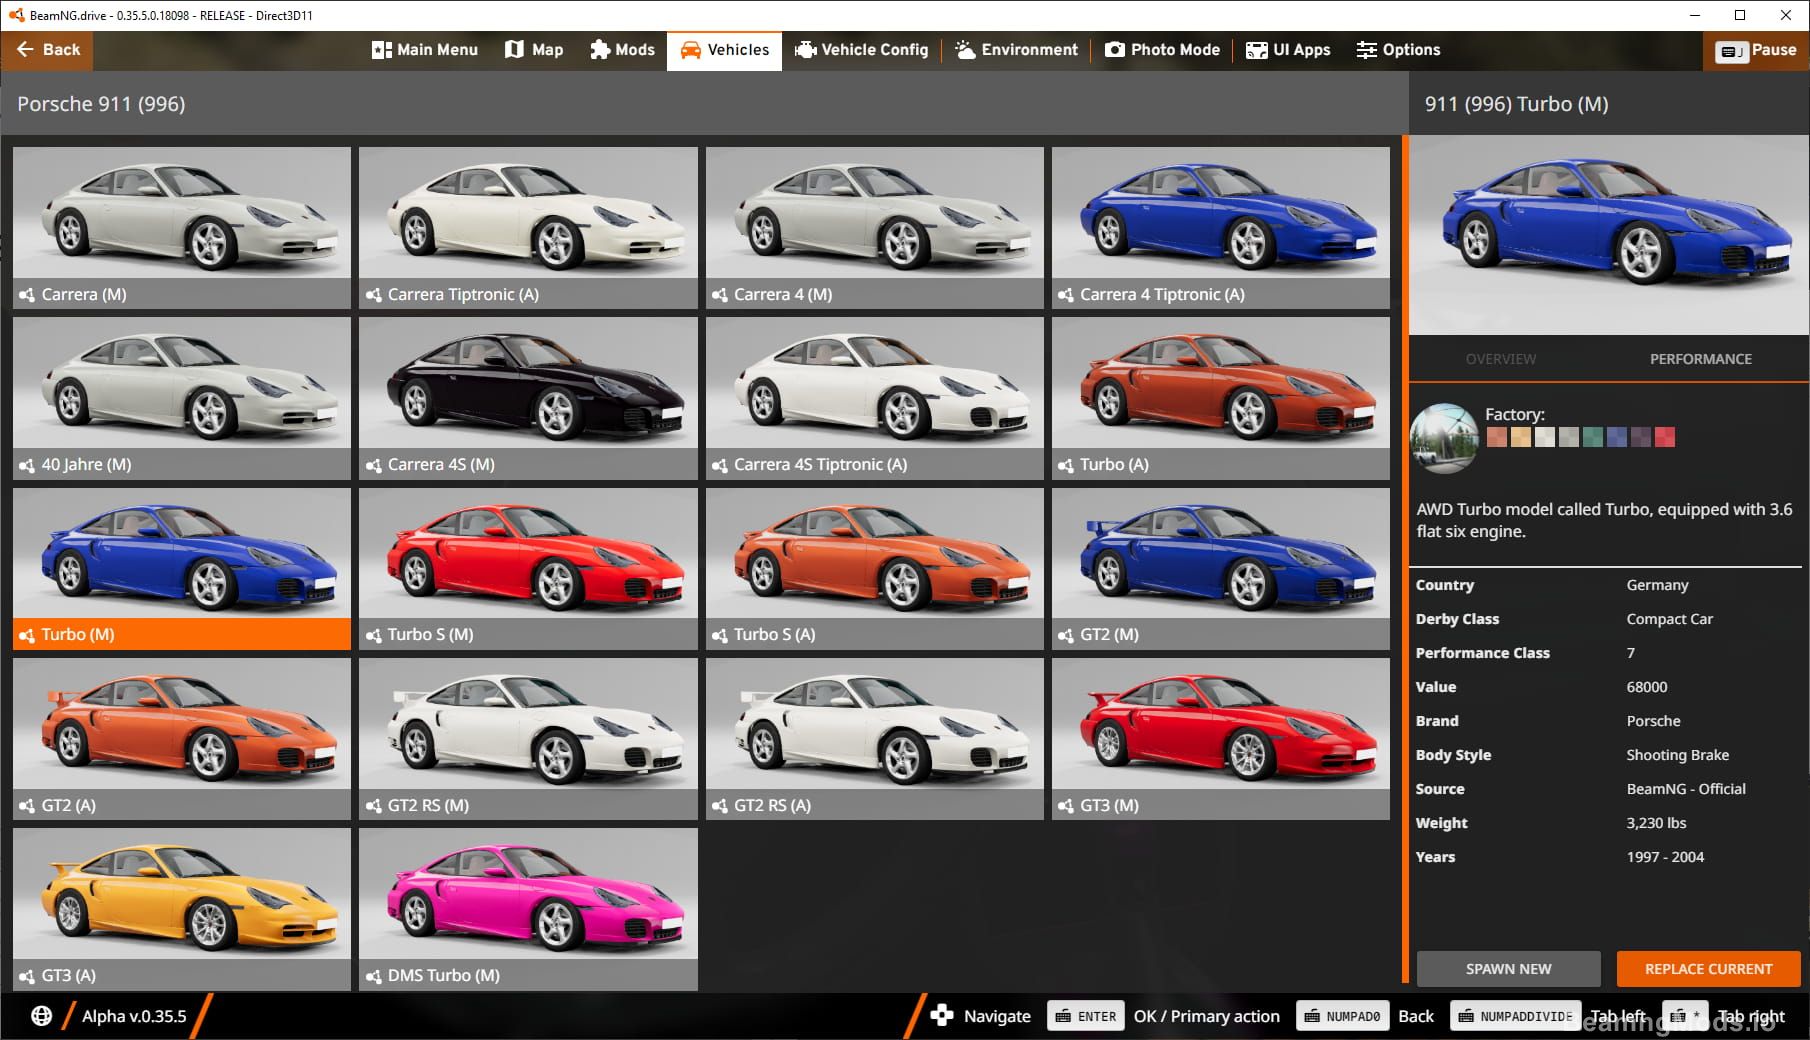The image size is (1810, 1040).
Task: Click the config icon beside Carrera 4 (M)
Action: coord(719,295)
